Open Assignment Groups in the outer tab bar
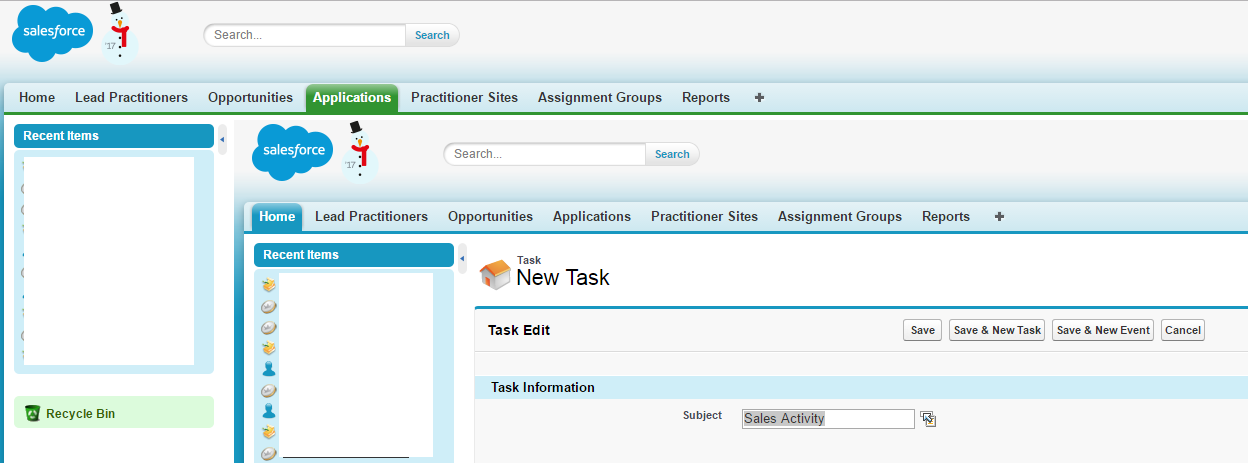 point(600,98)
